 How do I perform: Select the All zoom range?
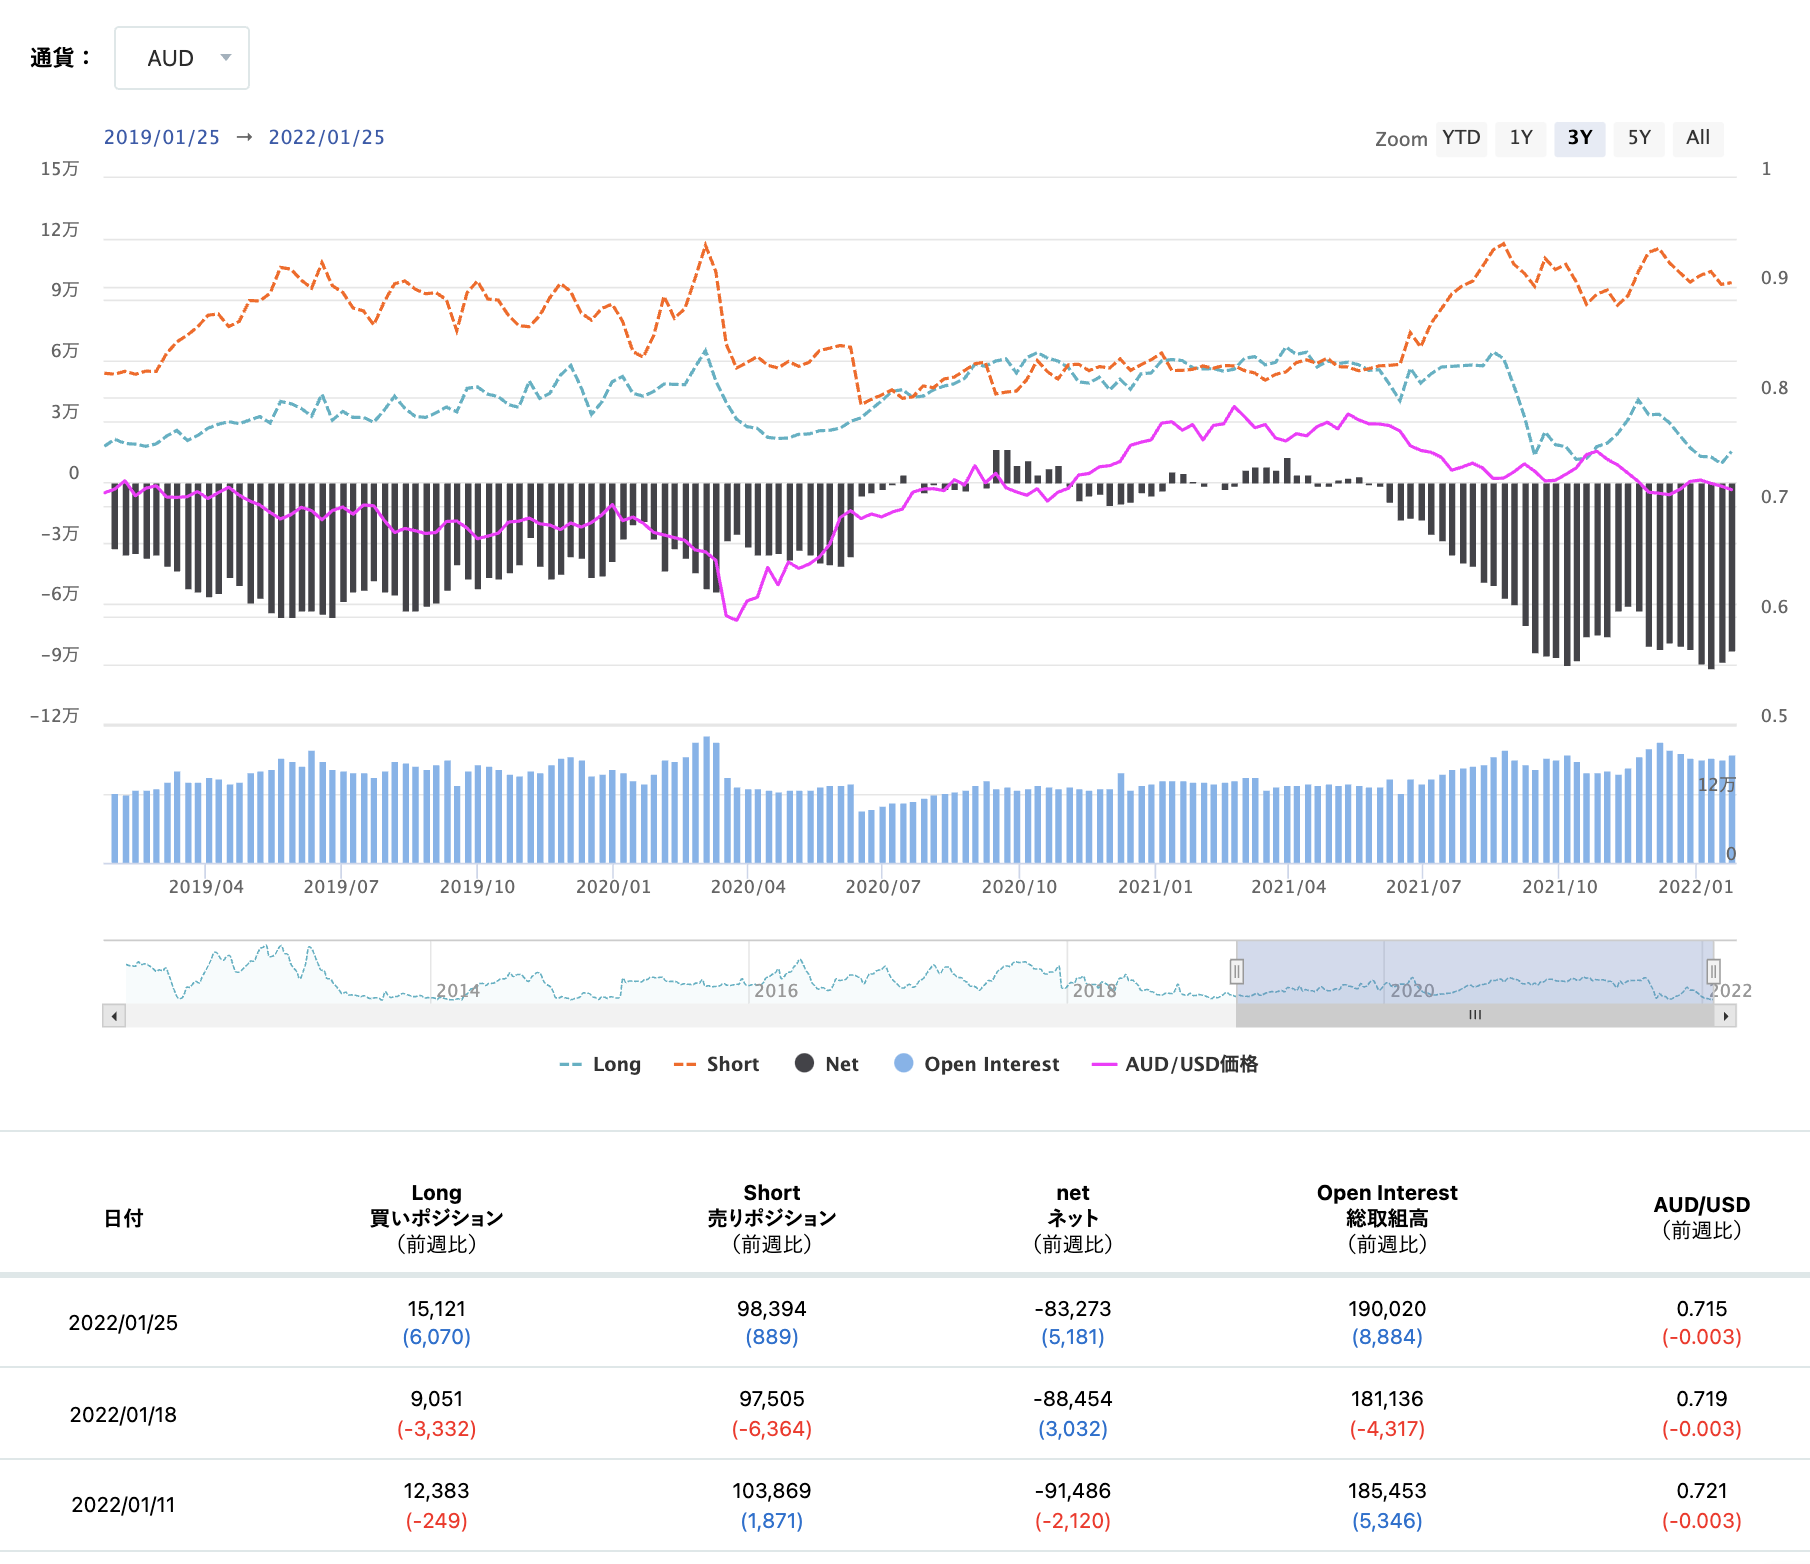pos(1698,138)
